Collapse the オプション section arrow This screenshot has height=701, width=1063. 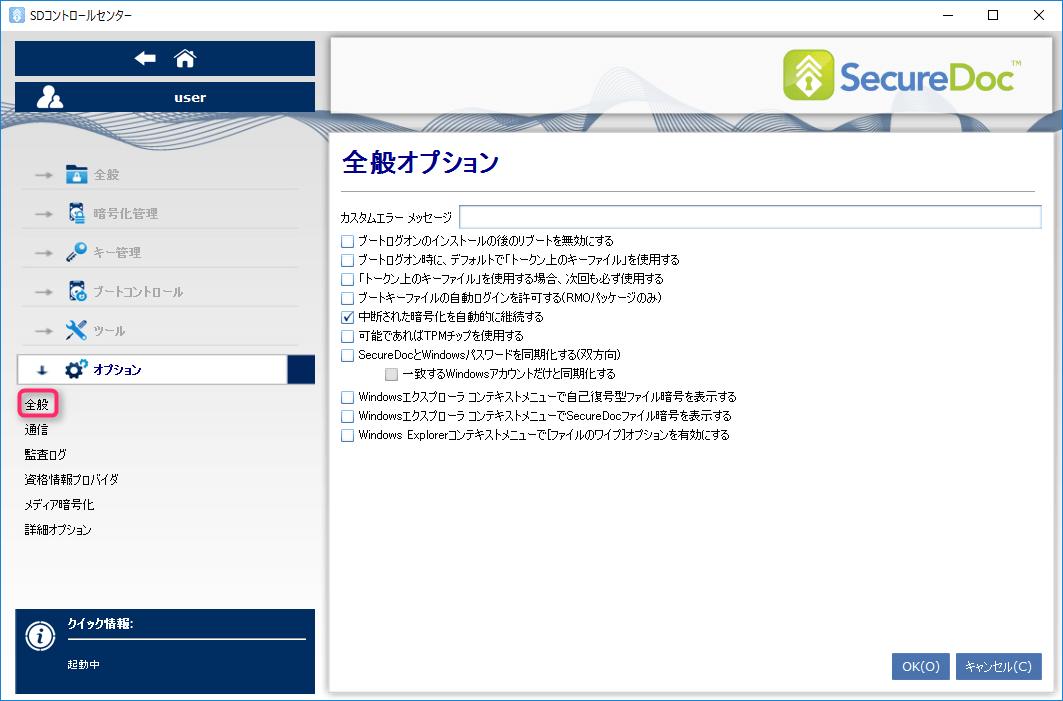tap(42, 370)
